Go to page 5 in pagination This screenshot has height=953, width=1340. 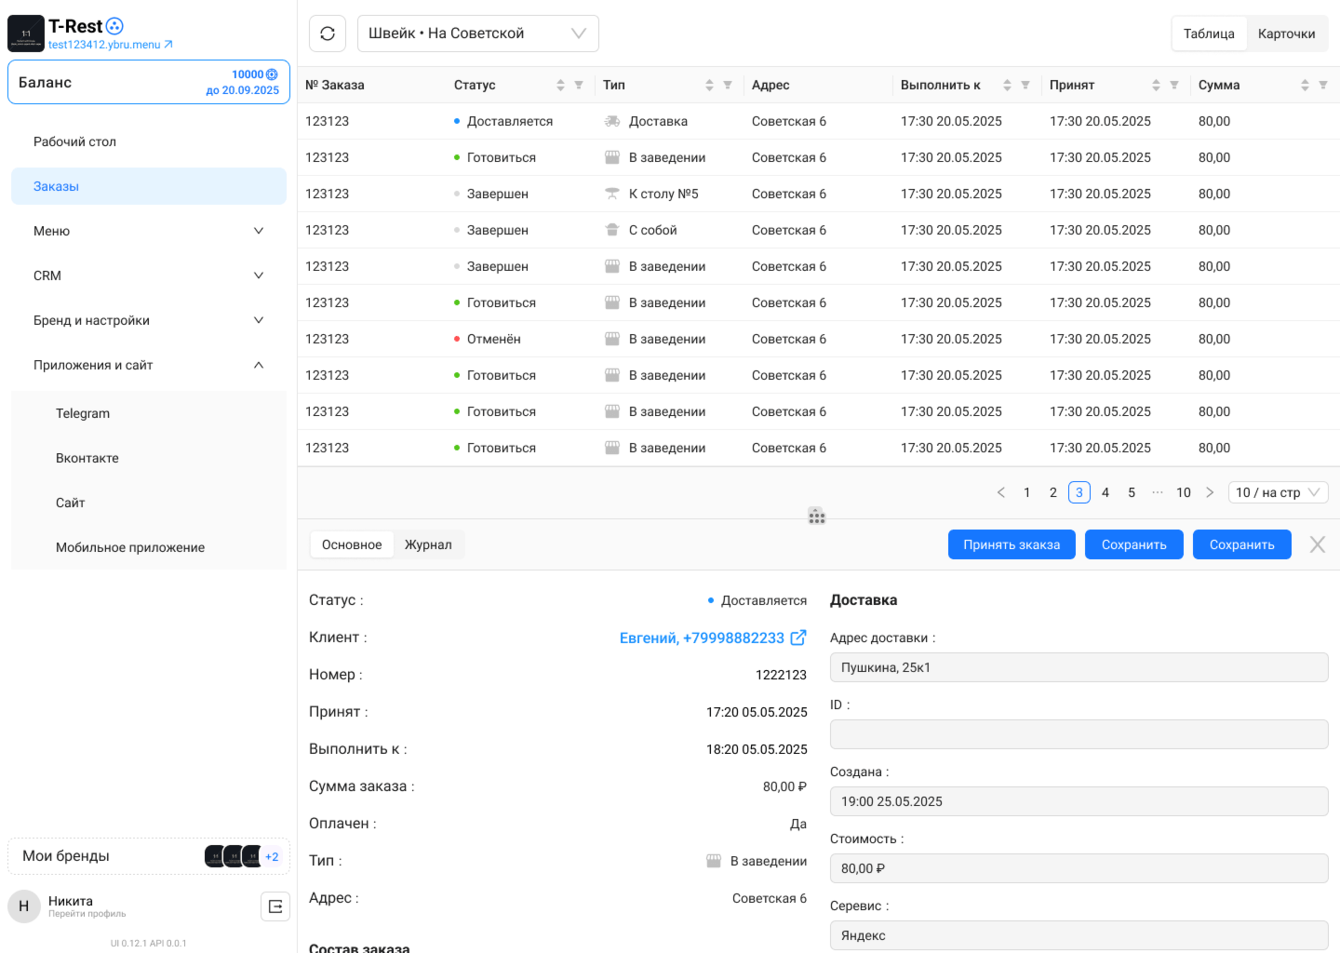(1131, 492)
